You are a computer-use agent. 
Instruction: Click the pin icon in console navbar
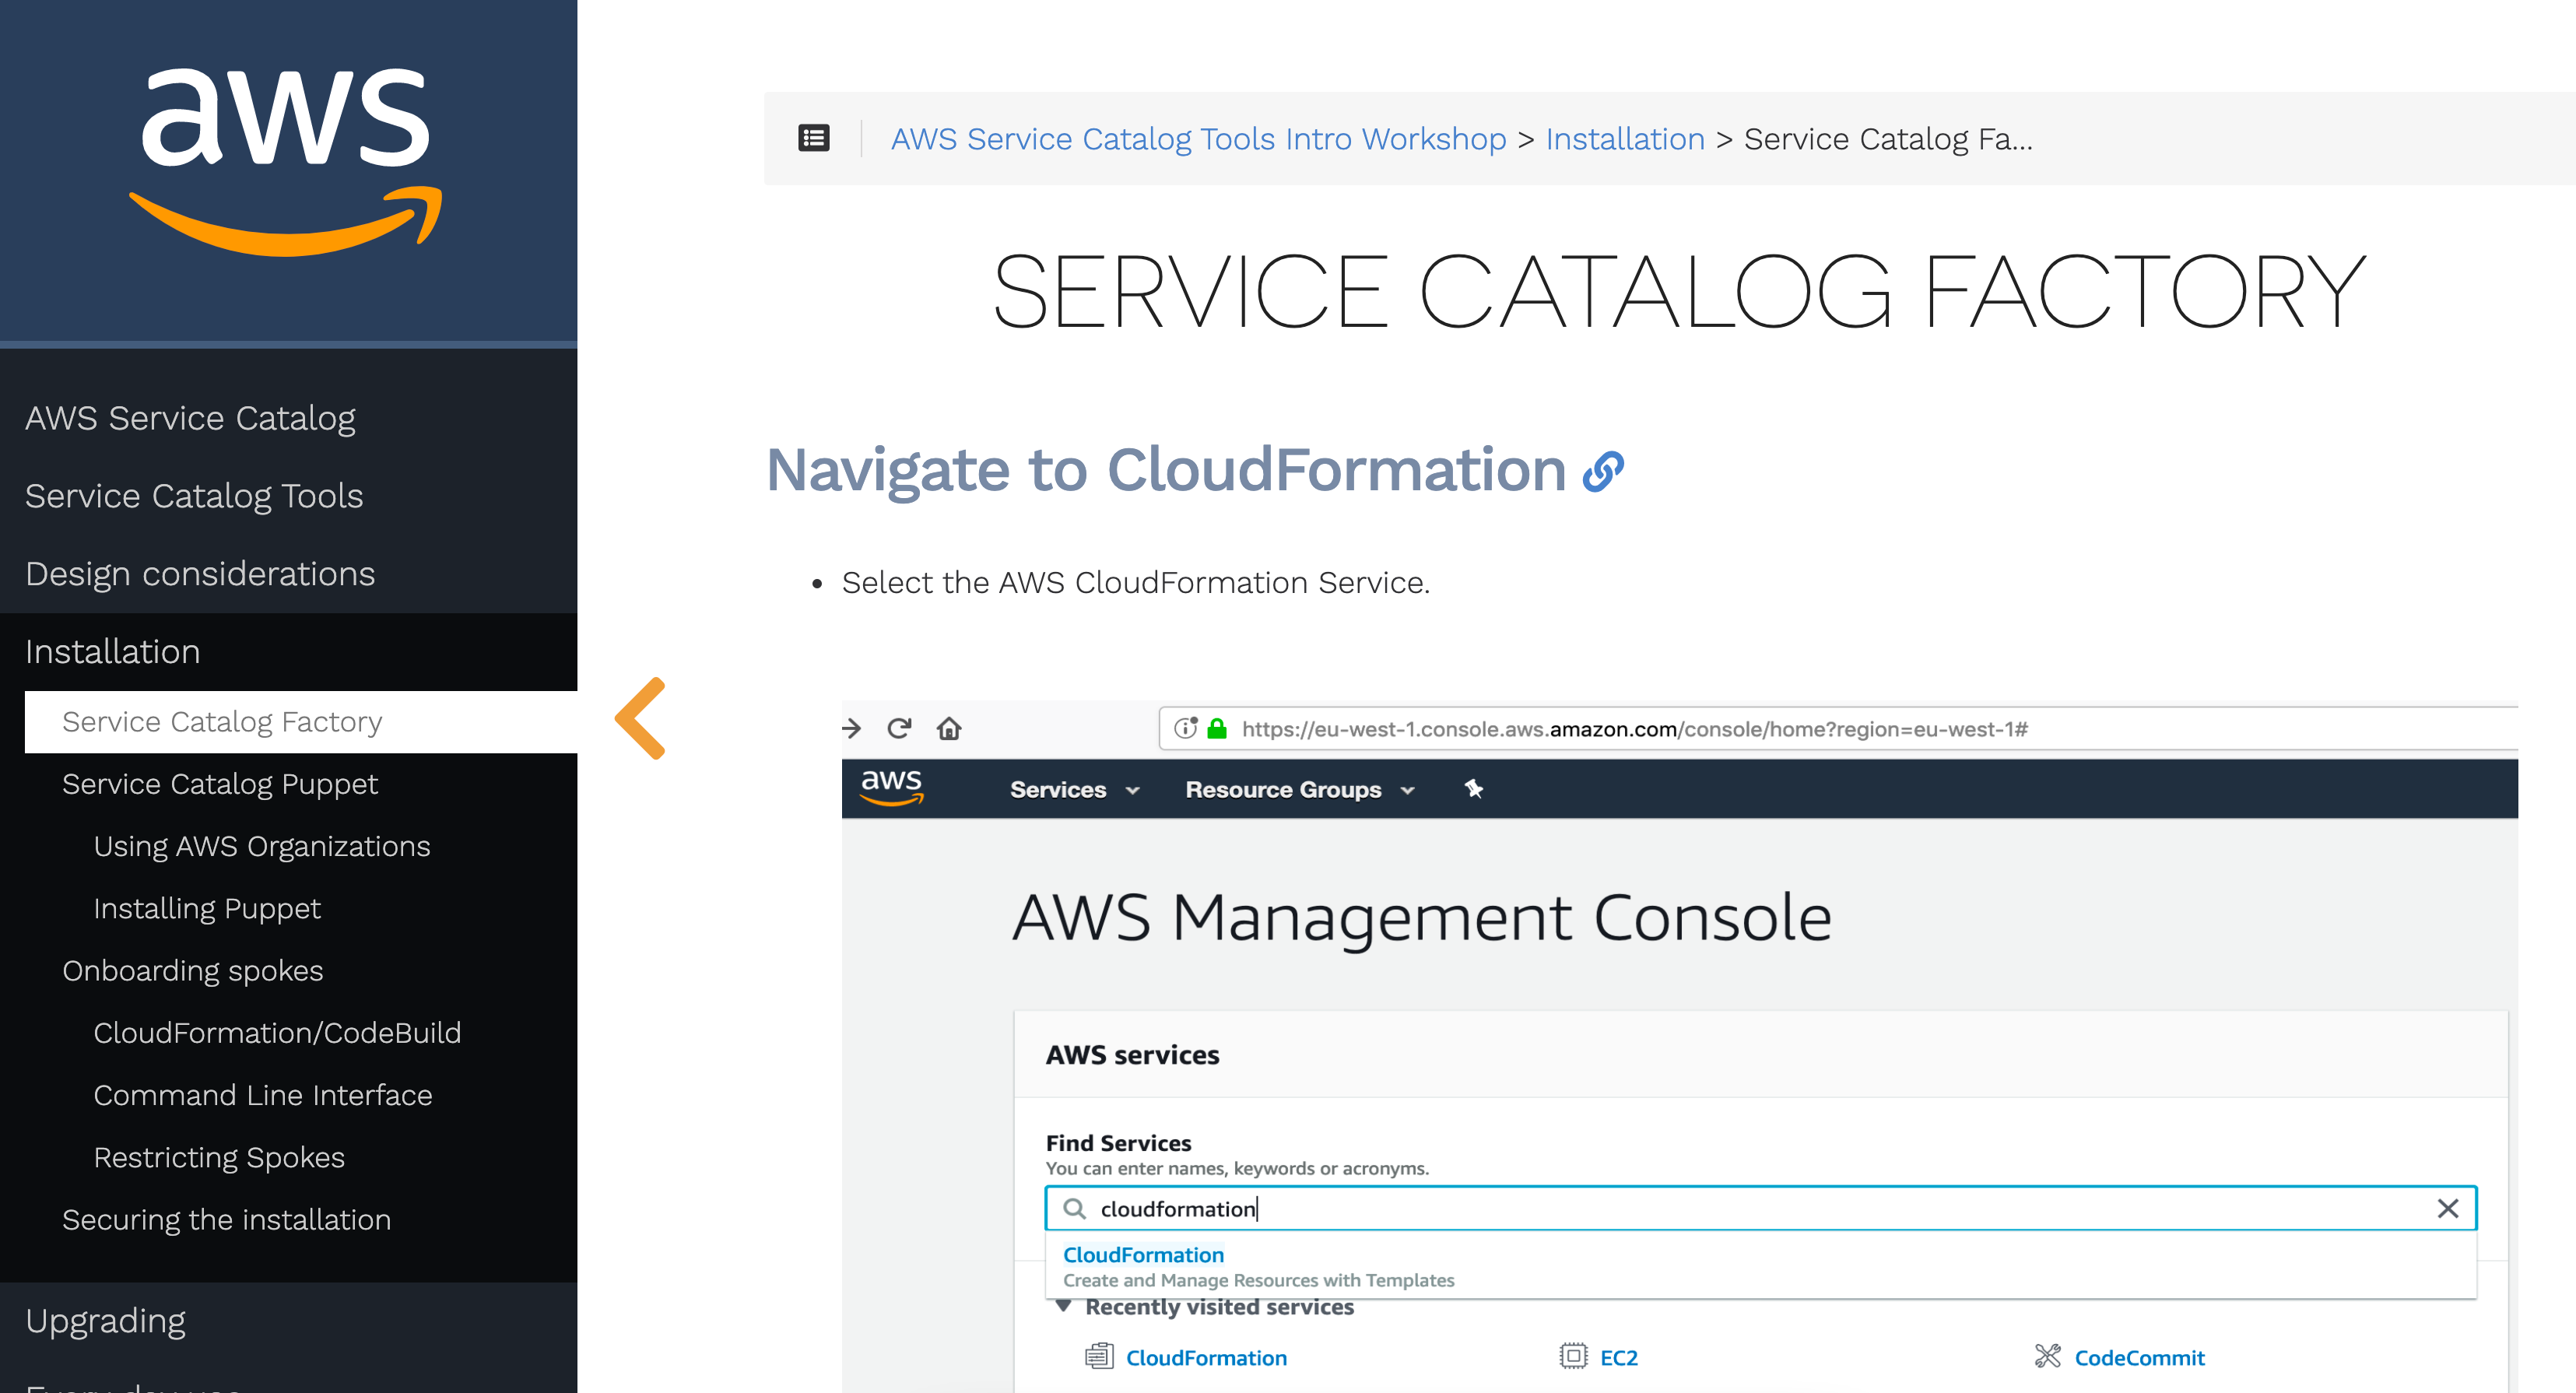(x=1473, y=789)
